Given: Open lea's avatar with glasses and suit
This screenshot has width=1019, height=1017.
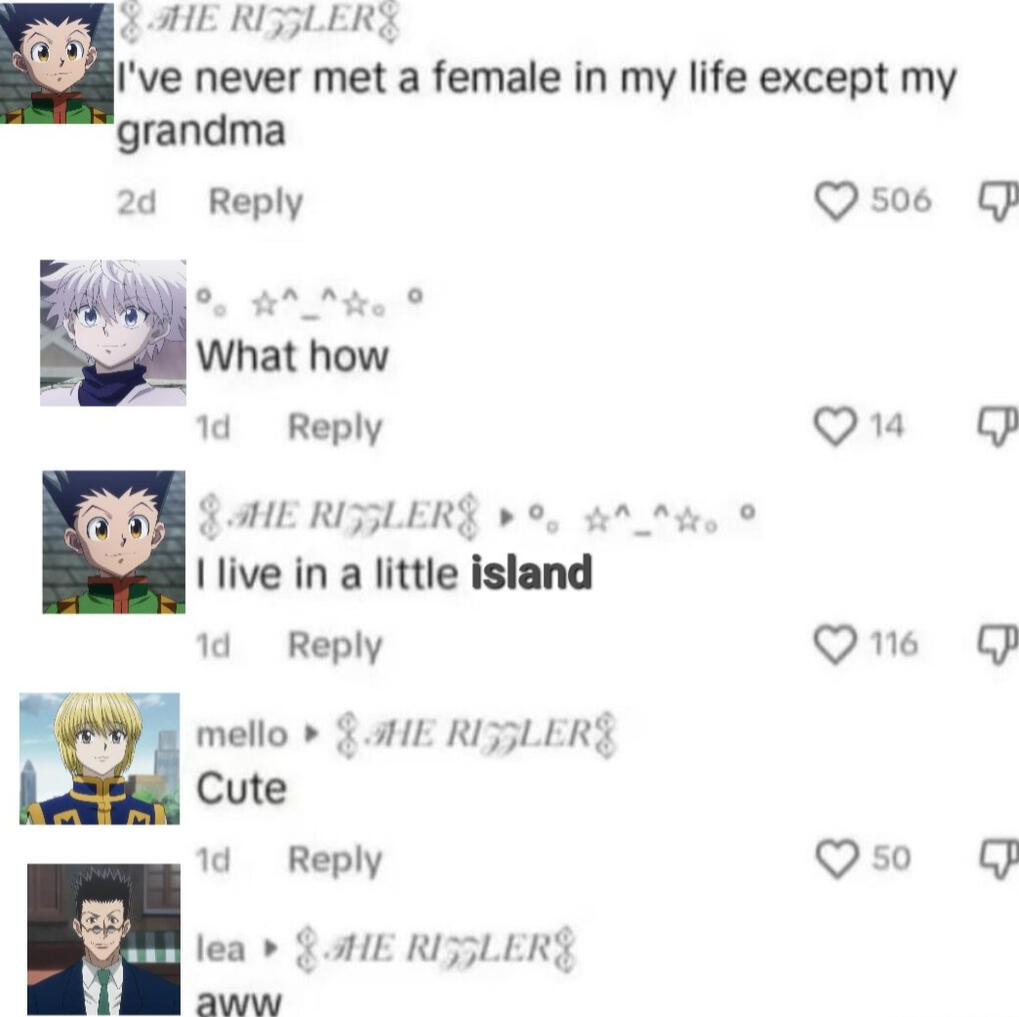Looking at the screenshot, I should (104, 939).
